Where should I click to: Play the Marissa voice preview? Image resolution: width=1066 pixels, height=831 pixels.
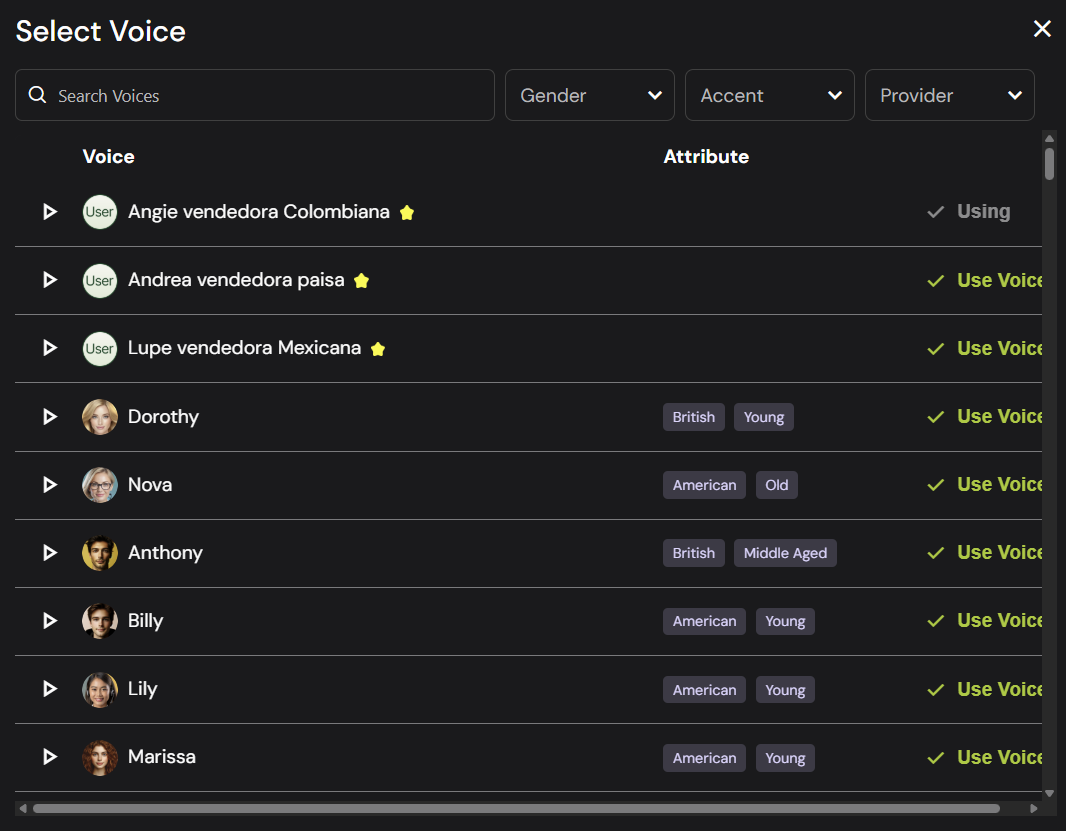[x=50, y=757]
